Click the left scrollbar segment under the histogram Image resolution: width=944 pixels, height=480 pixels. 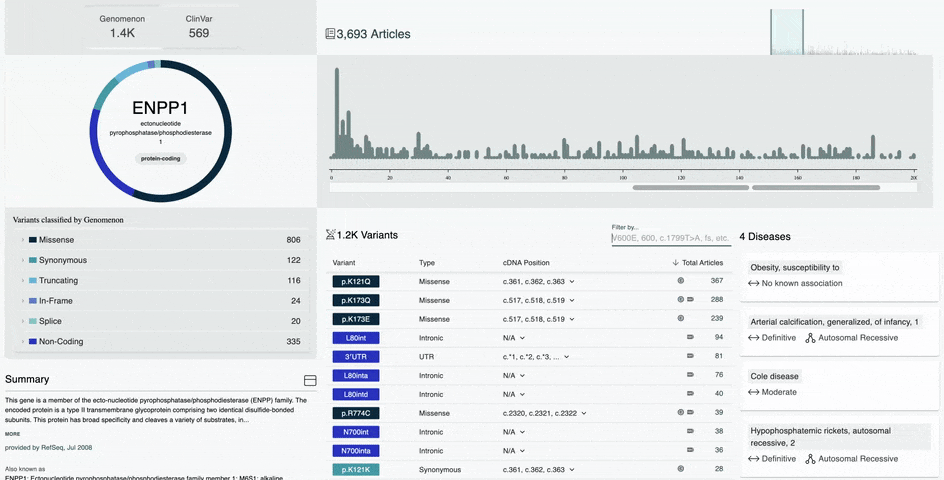tap(691, 188)
